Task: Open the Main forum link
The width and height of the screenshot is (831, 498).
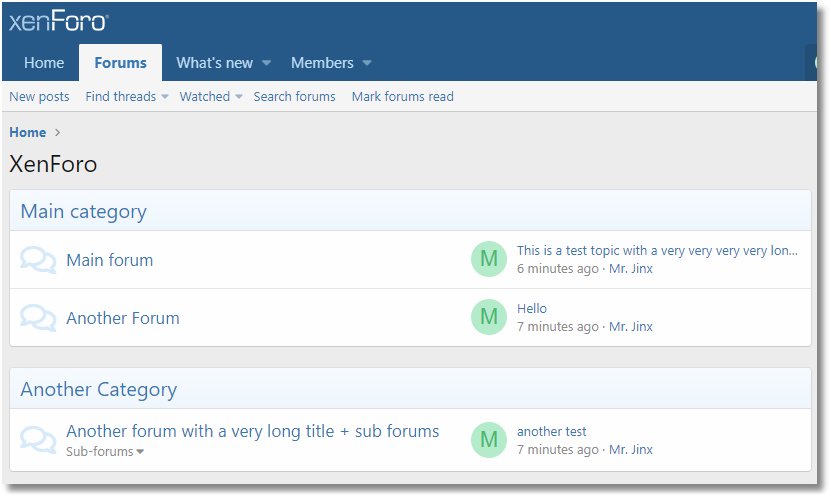Action: 110,260
